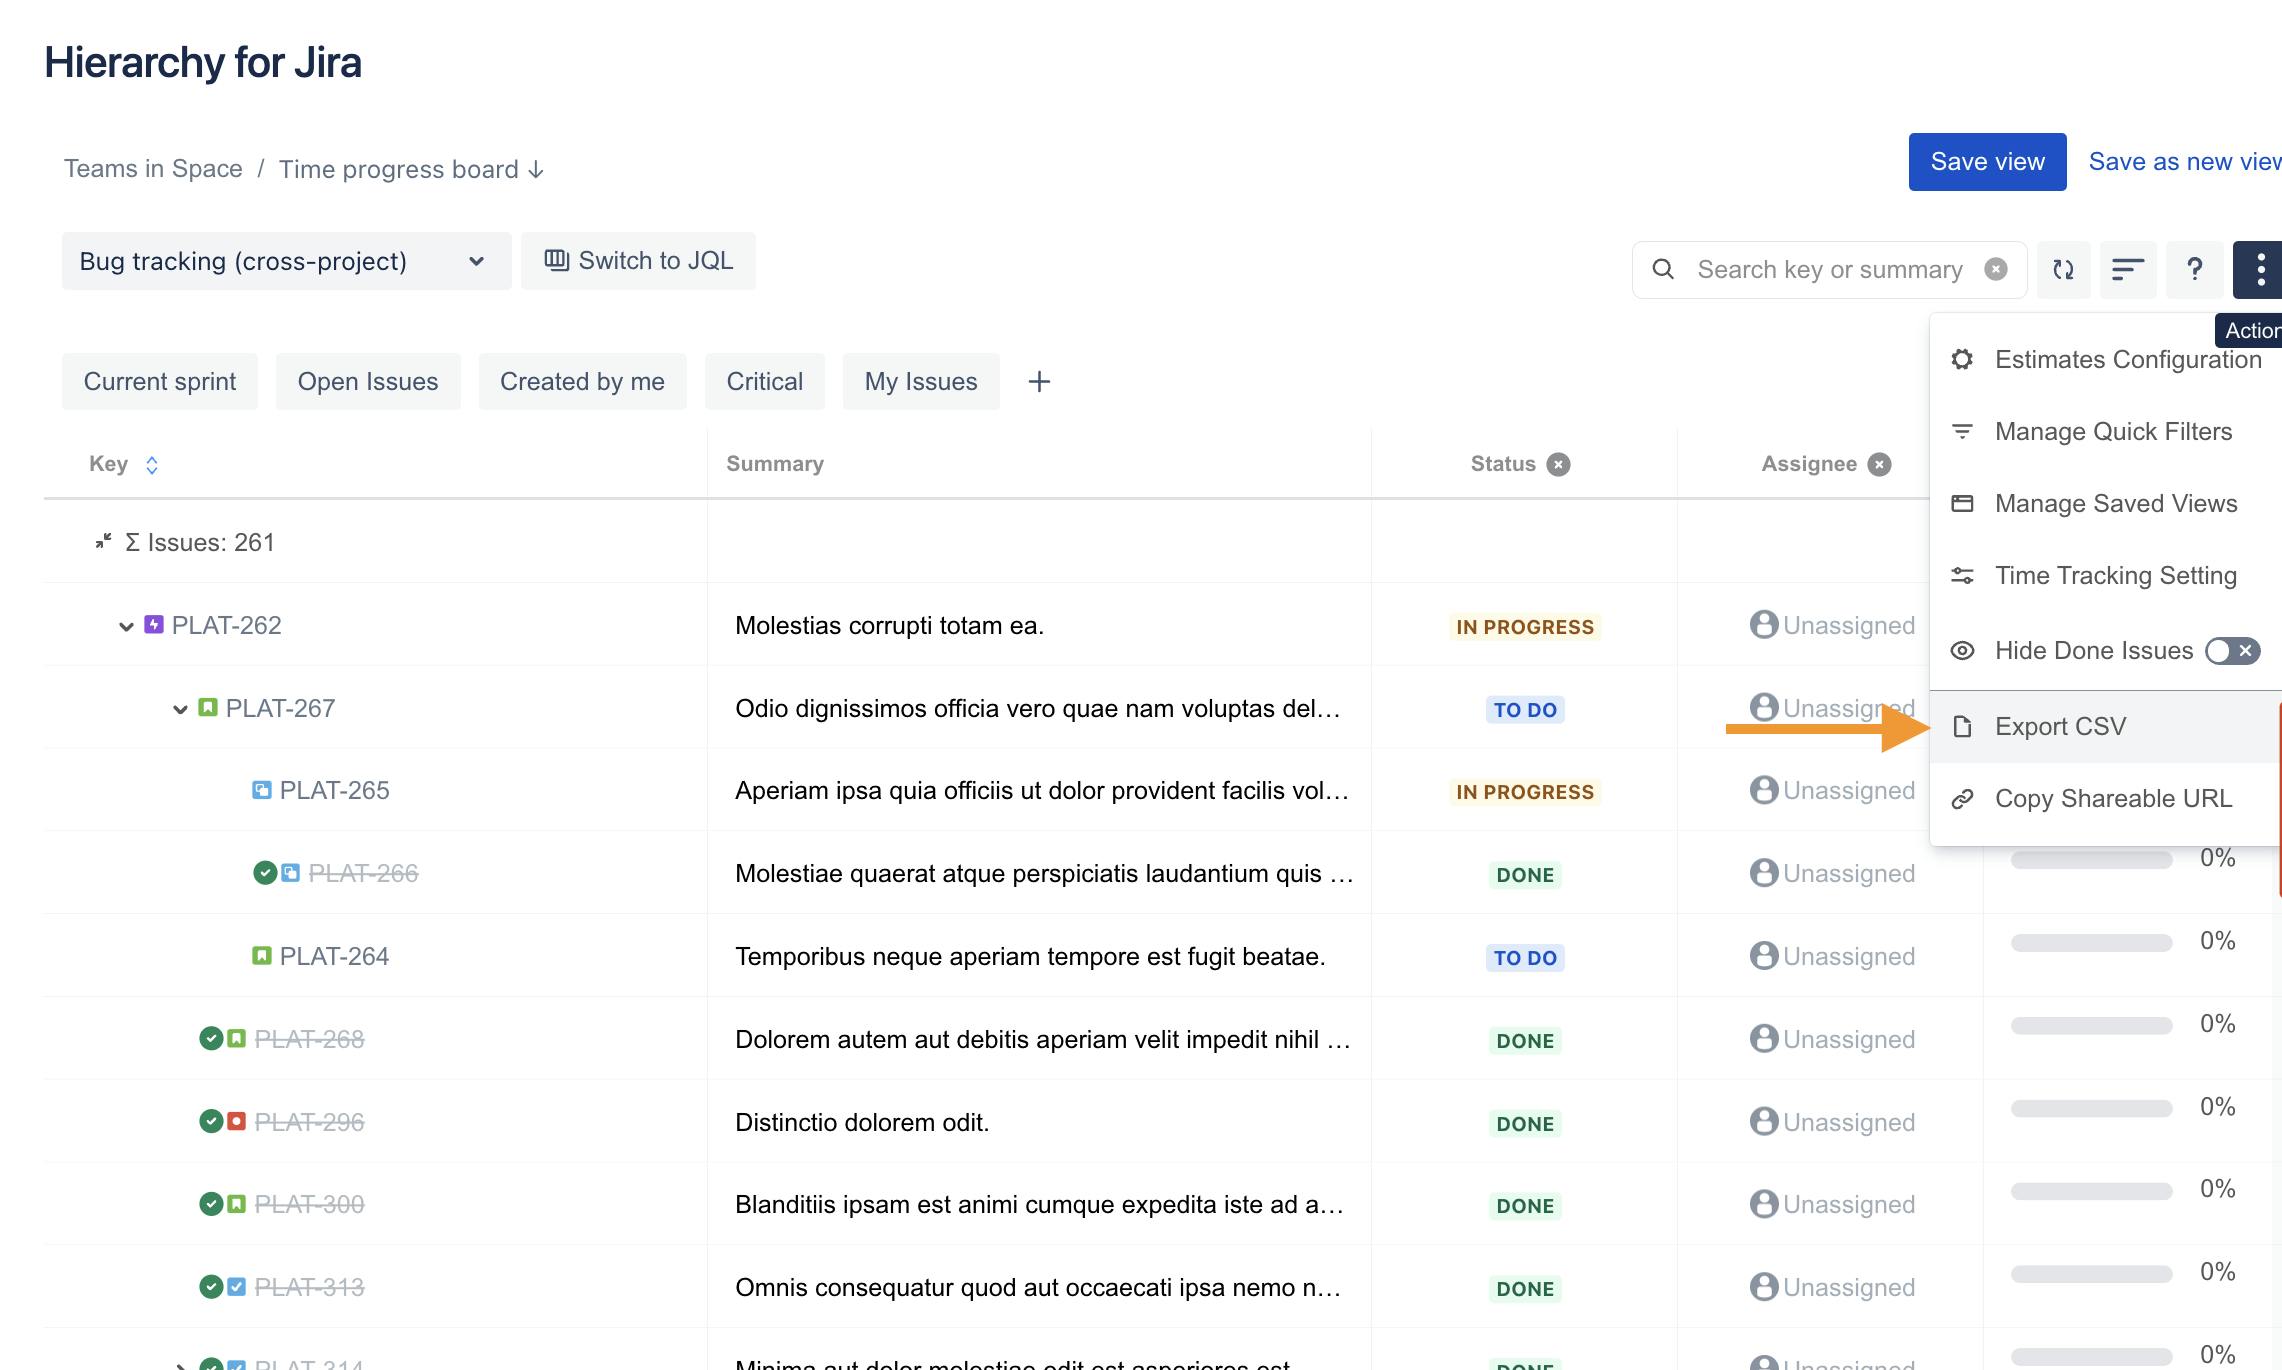Screen dimensions: 2282x1370
Task: Collapse all via the Issues: 261 collapse icon
Action: (x=103, y=542)
